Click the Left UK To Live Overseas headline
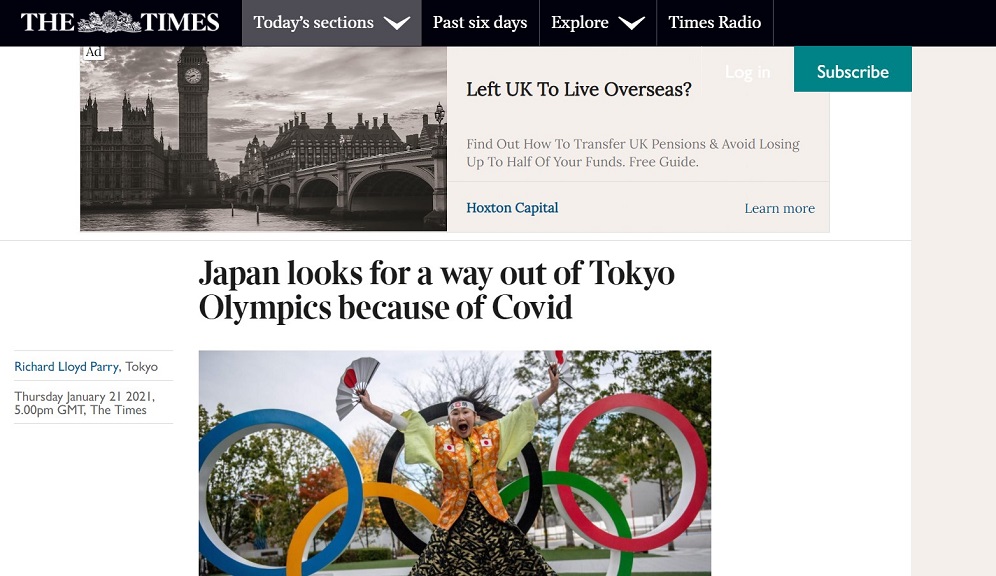996x576 pixels. tap(579, 90)
